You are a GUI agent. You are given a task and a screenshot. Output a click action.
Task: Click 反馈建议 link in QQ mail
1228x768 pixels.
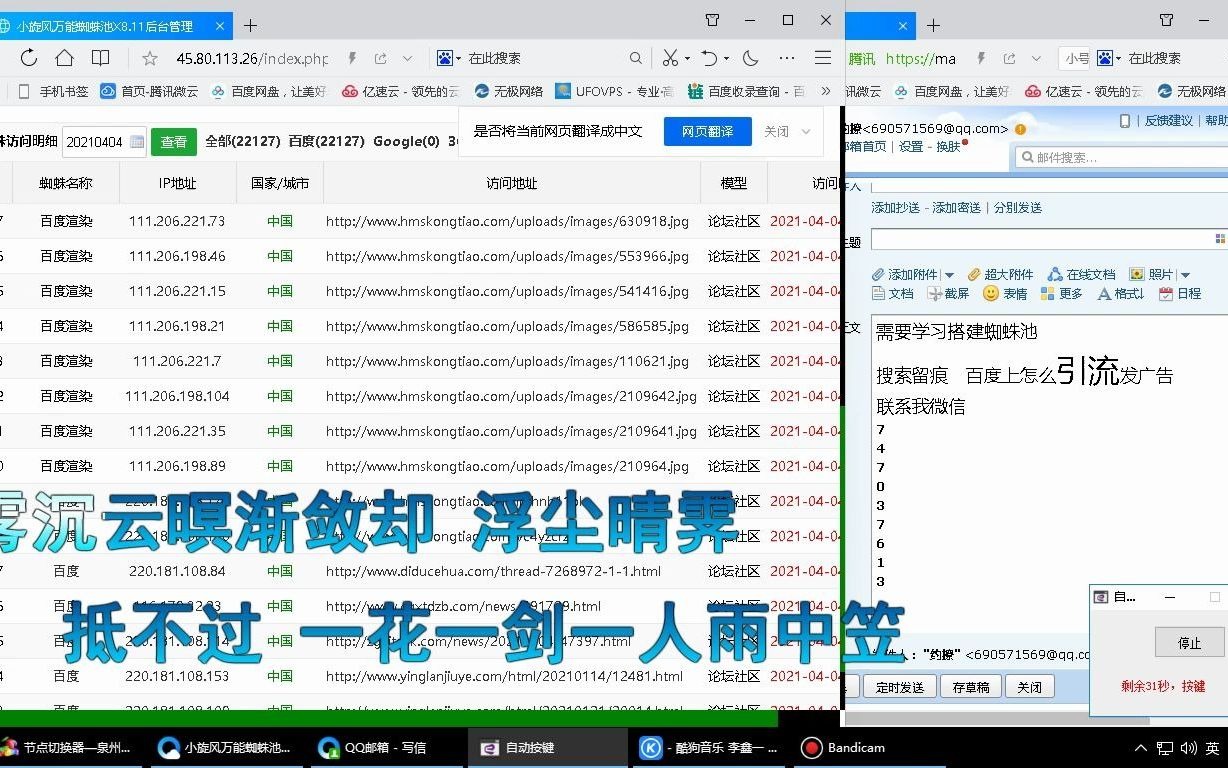(1169, 120)
